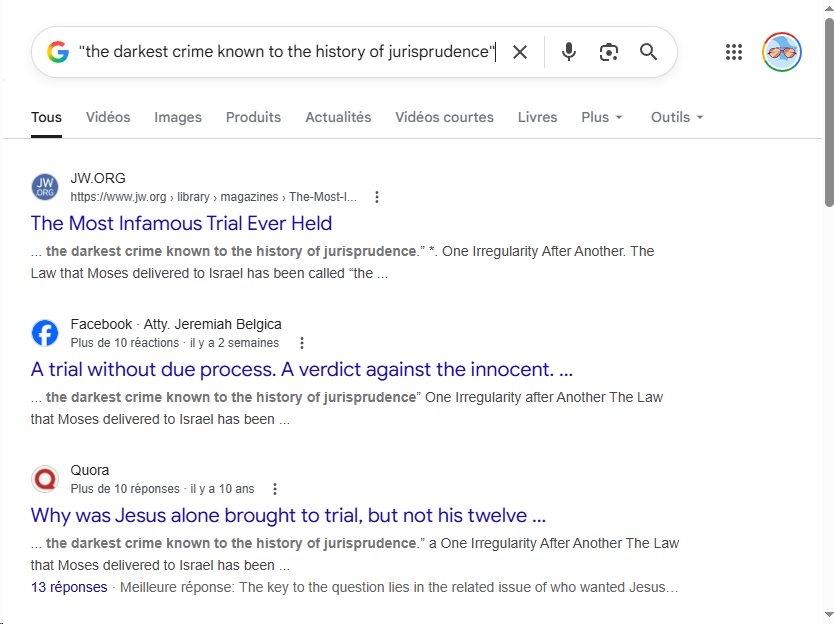Open three-dot menu for JW.ORG result

(377, 197)
